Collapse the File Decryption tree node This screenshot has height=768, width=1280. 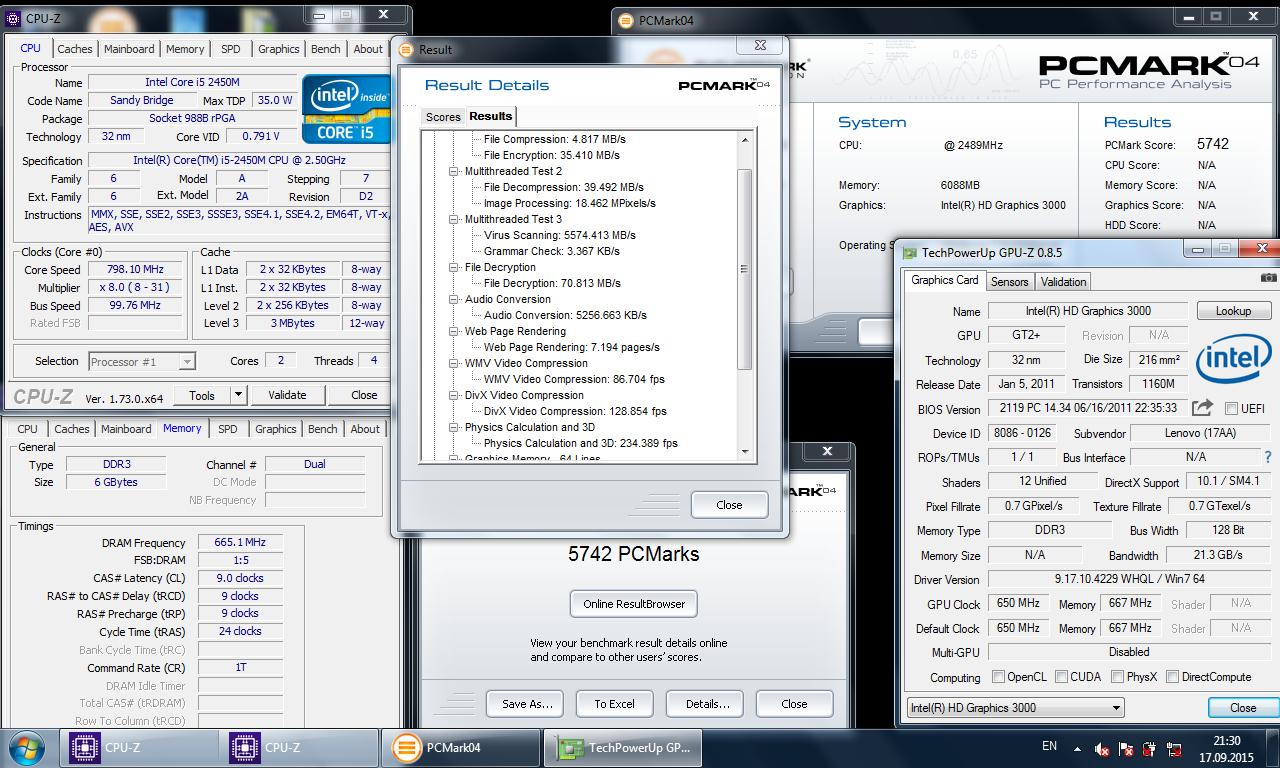454,267
